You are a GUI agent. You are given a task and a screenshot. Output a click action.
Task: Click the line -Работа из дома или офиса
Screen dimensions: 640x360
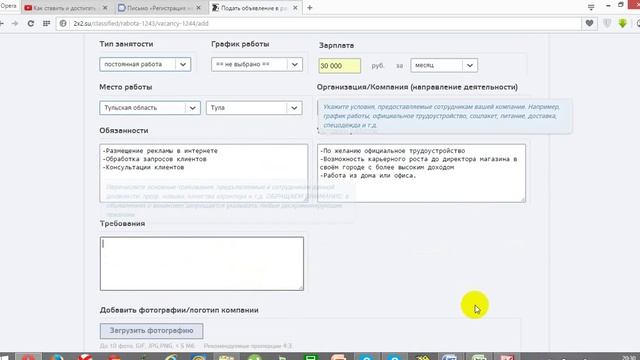point(368,176)
